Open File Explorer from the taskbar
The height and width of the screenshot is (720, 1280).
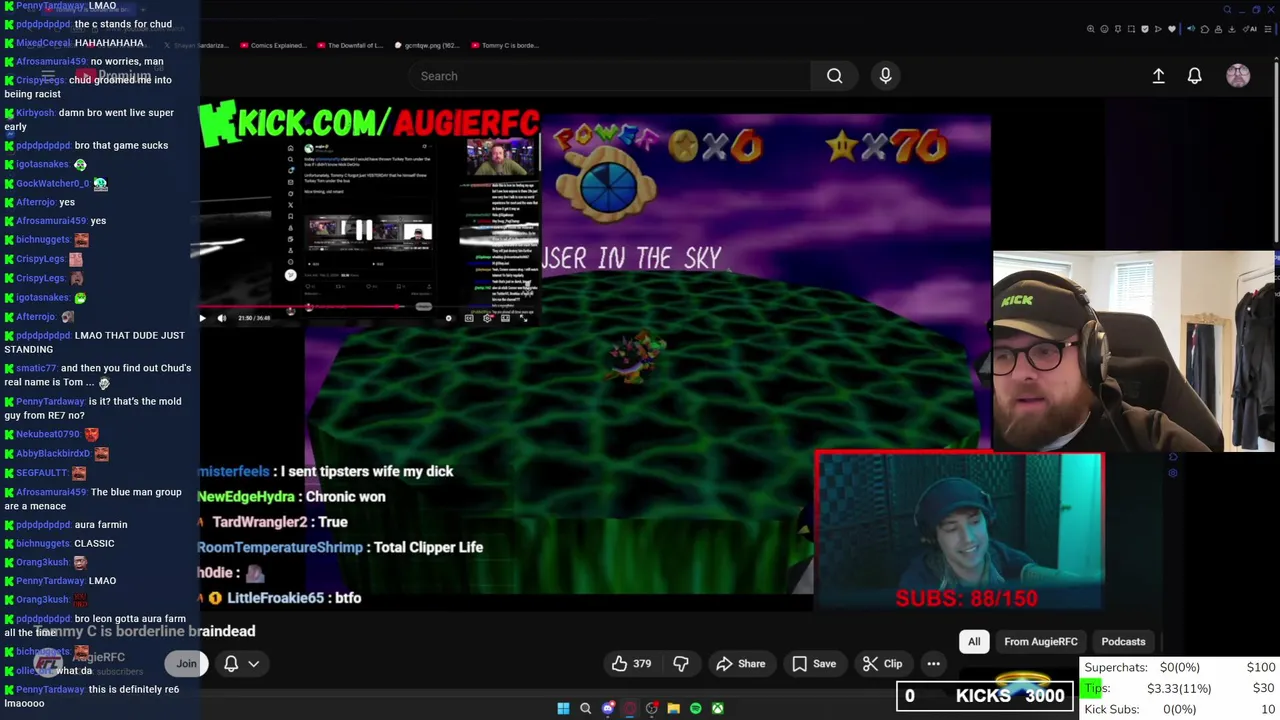[673, 709]
